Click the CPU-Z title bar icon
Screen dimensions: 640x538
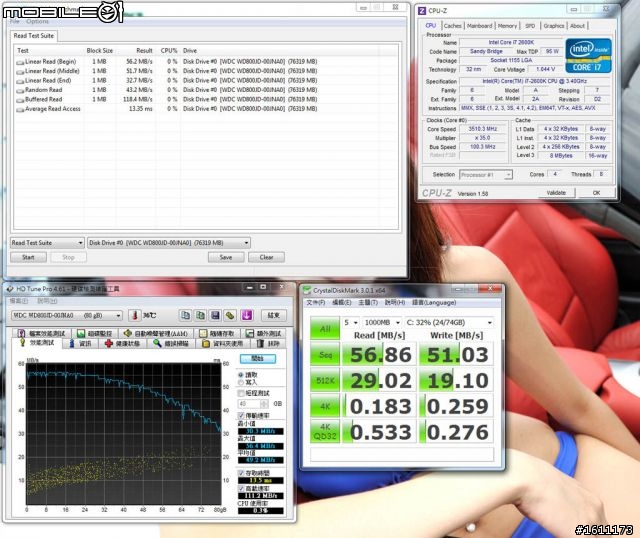tap(422, 11)
